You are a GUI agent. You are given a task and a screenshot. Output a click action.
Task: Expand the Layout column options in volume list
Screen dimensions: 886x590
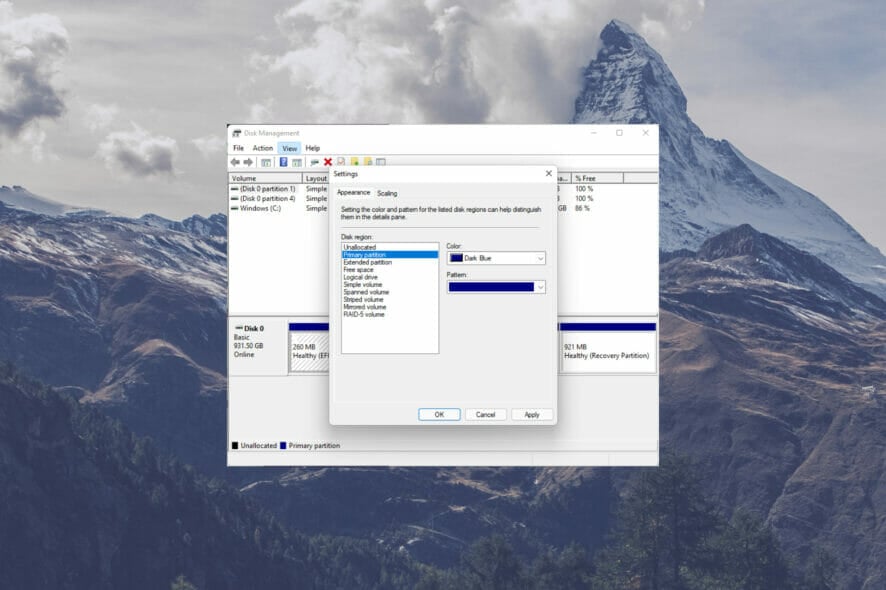click(x=316, y=178)
